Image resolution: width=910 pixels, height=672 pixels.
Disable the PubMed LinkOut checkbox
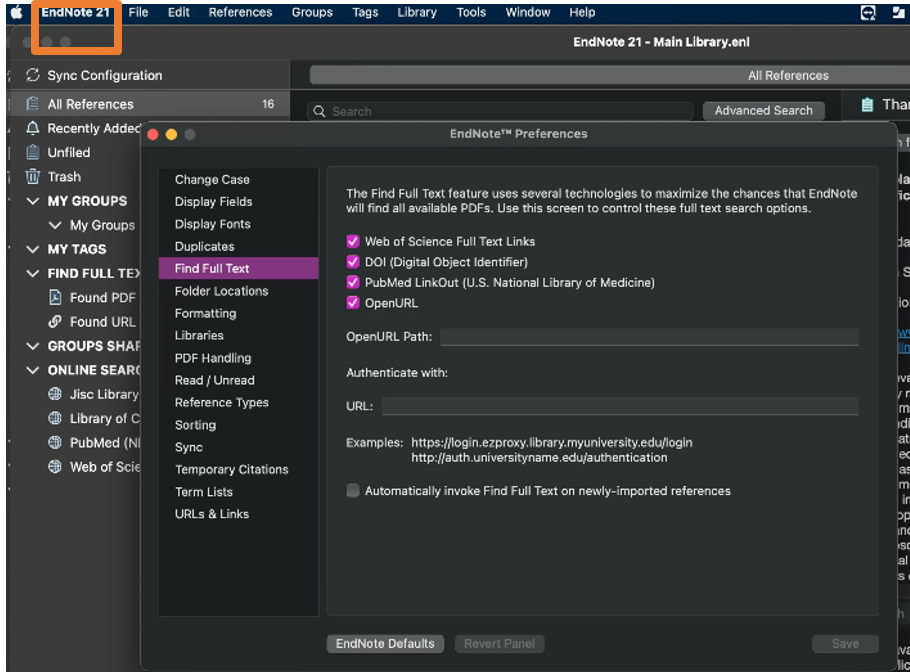(352, 283)
